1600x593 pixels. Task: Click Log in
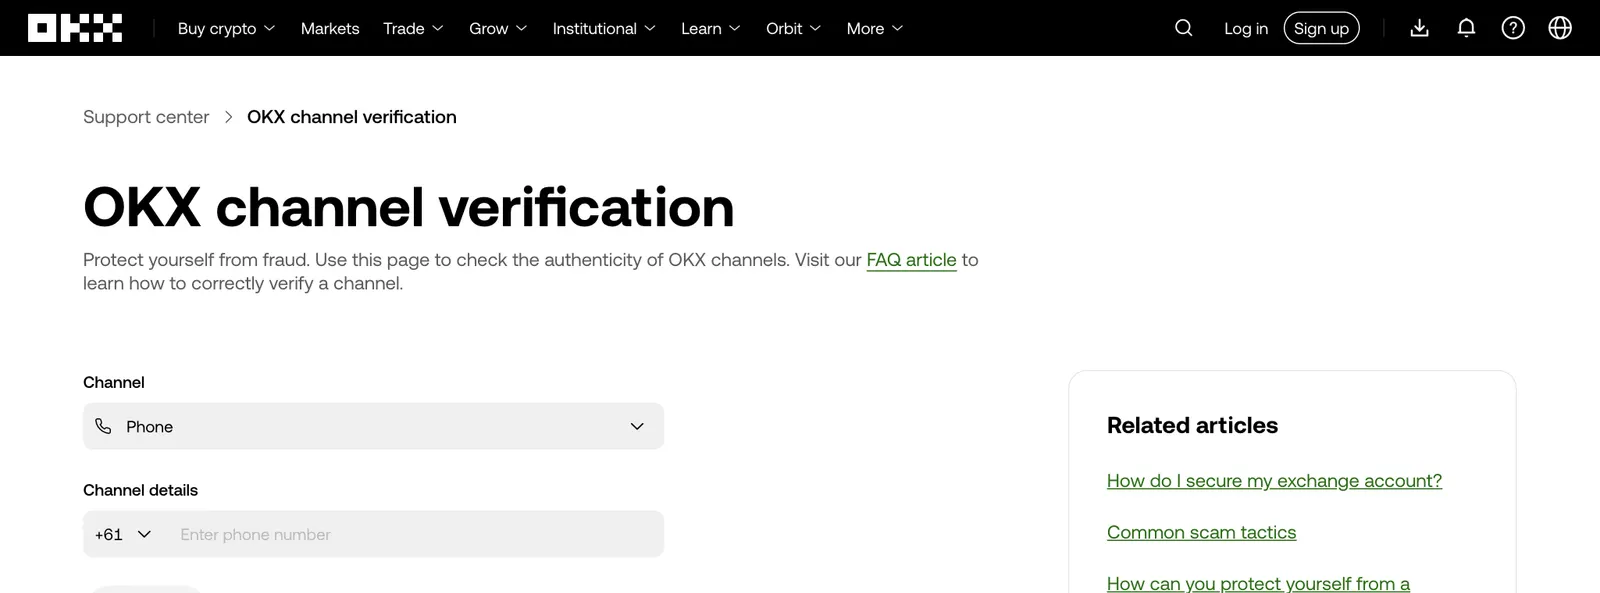click(1246, 28)
